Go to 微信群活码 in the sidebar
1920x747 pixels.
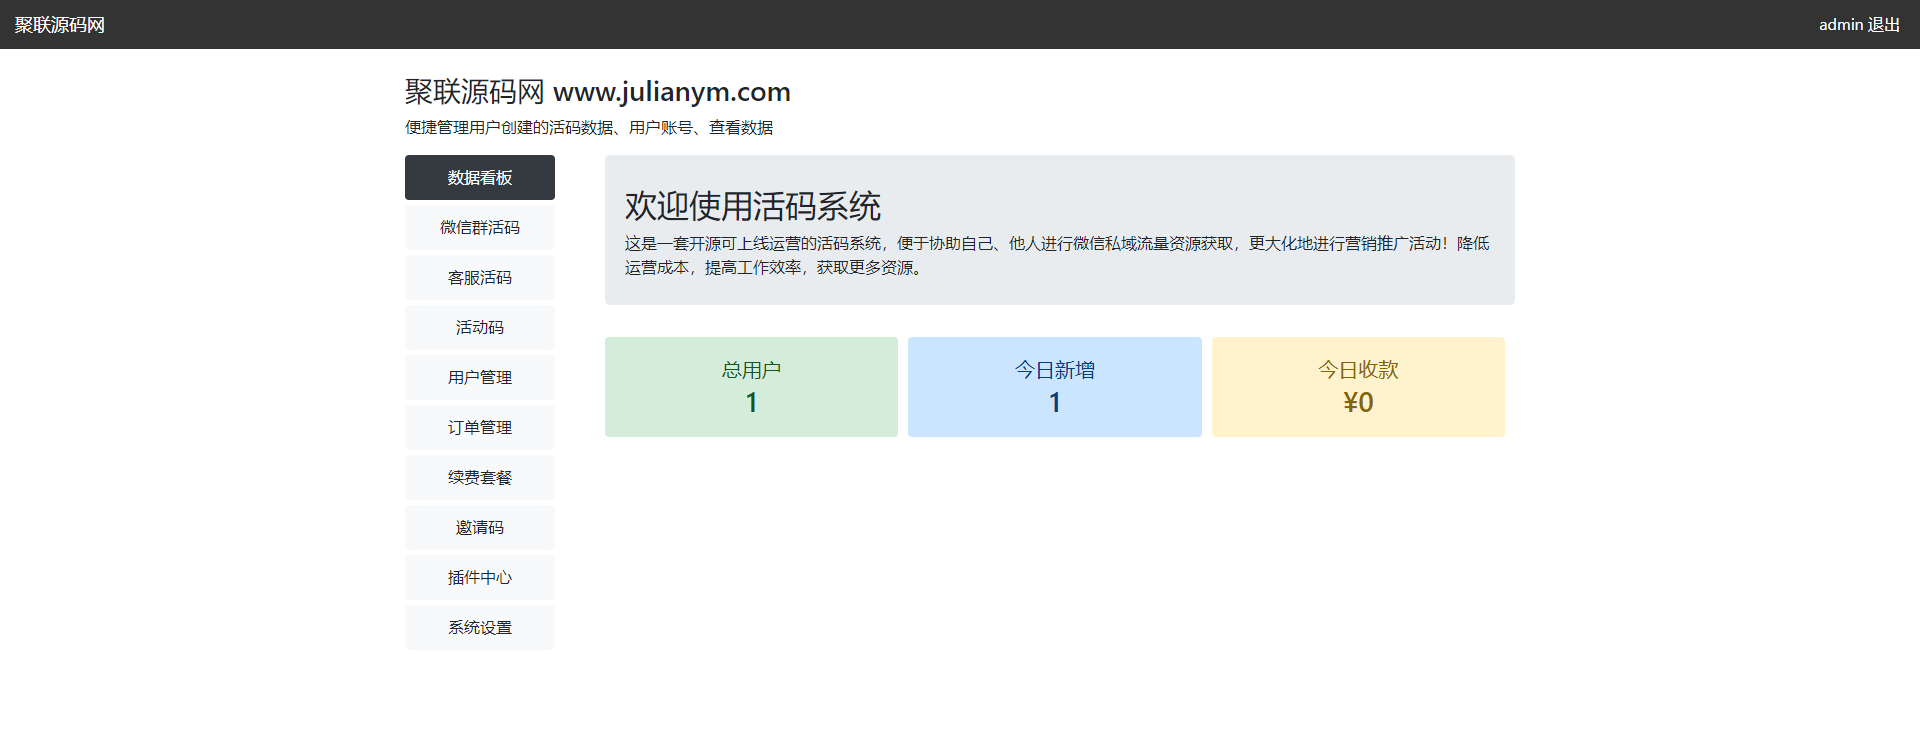(x=480, y=228)
